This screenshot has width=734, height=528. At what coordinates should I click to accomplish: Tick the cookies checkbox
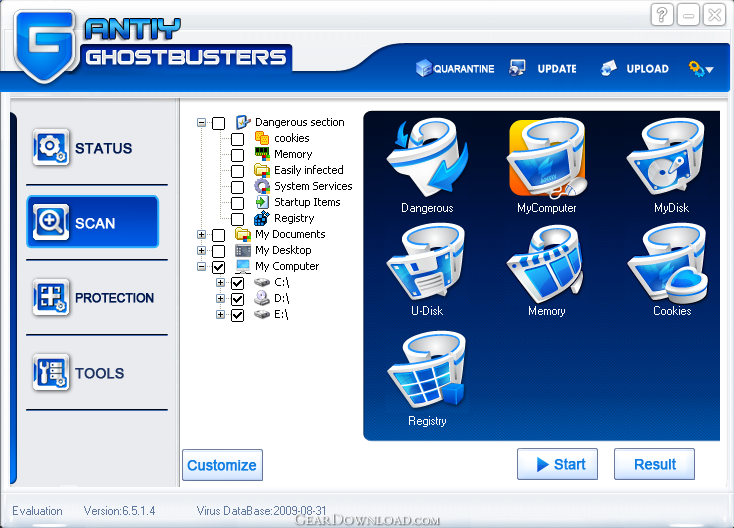click(x=238, y=139)
